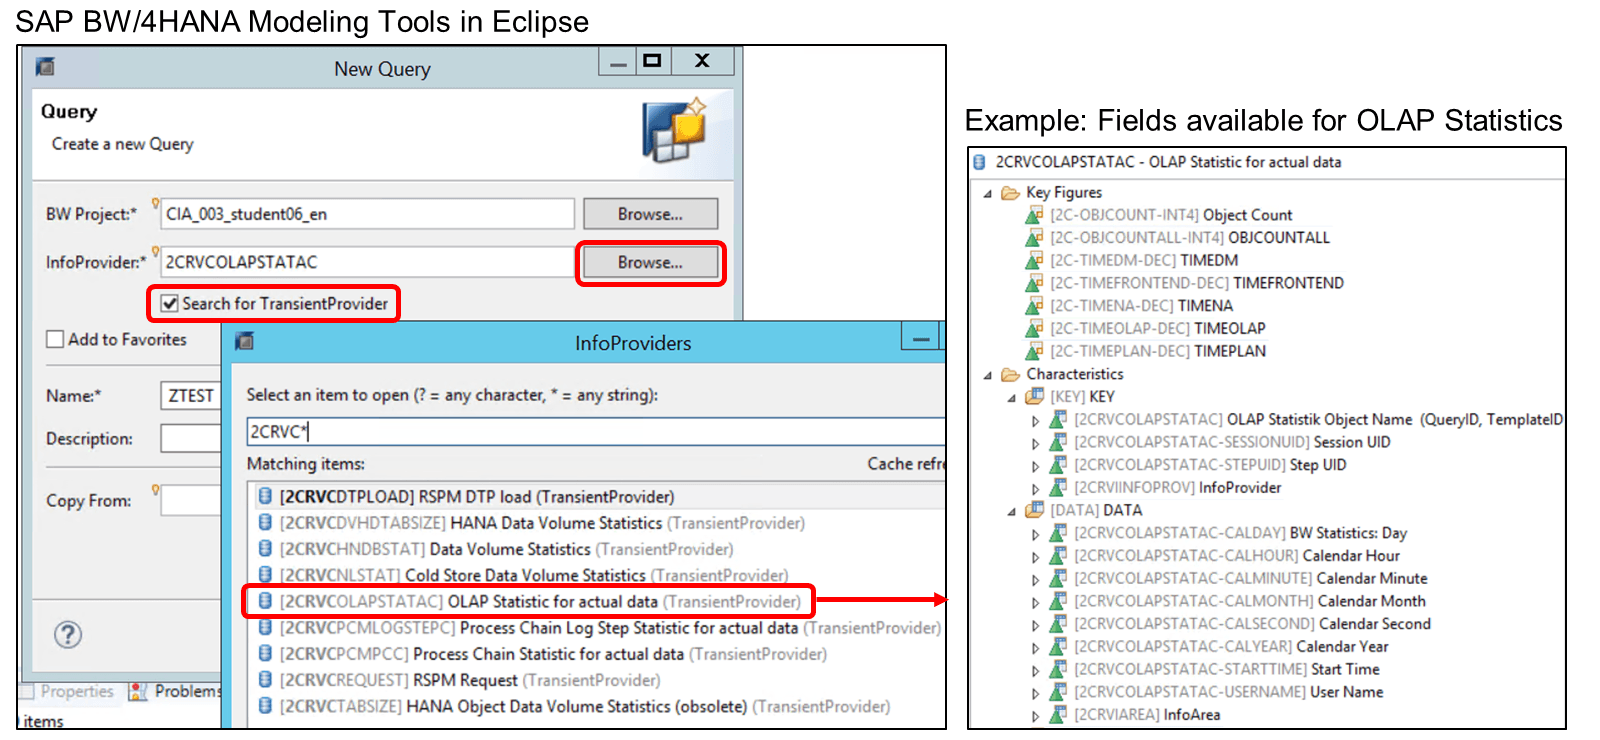Click the Problems view icon

138,691
